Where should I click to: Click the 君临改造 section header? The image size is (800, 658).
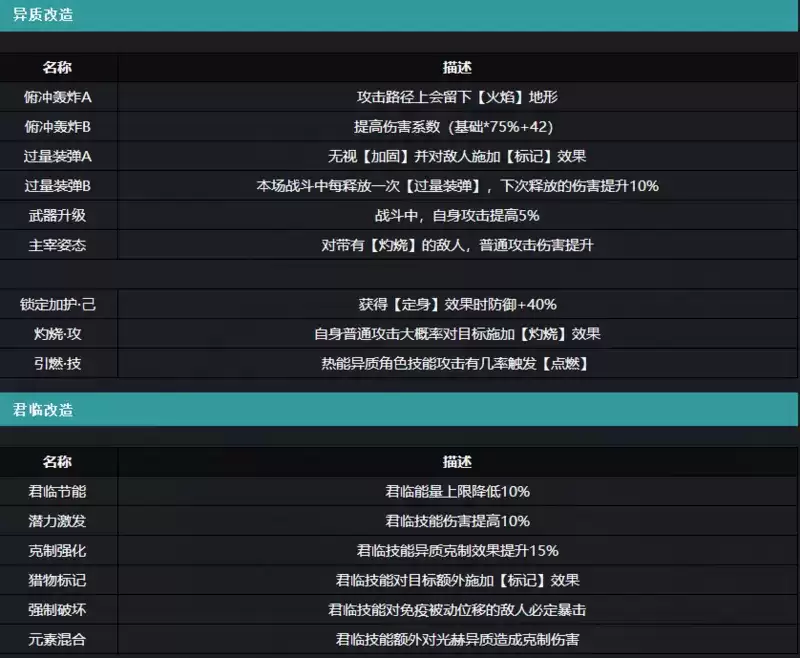tap(43, 410)
